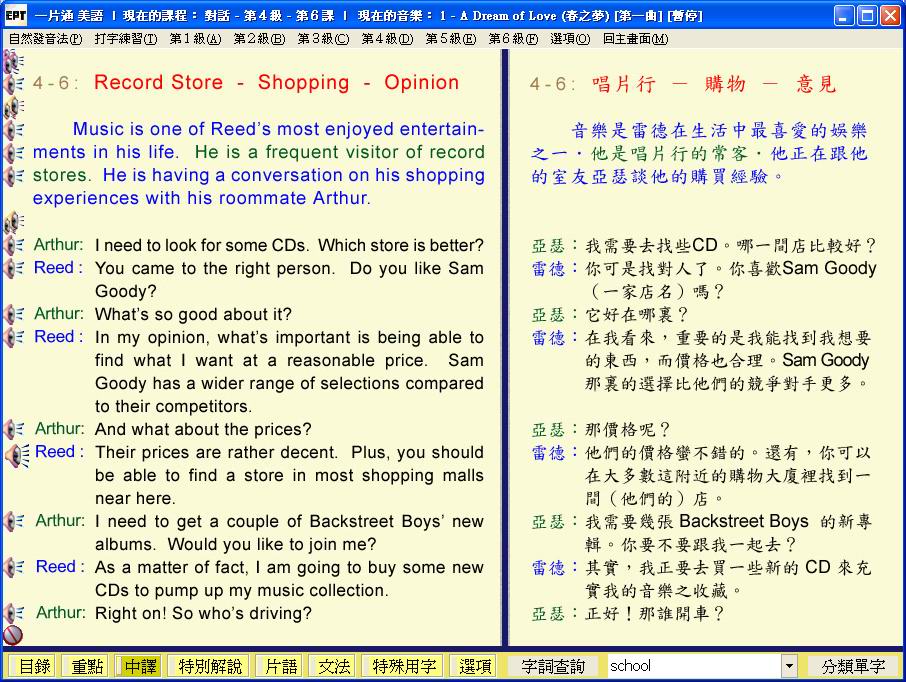Click the red stop icon at bottom left

[x=13, y=635]
